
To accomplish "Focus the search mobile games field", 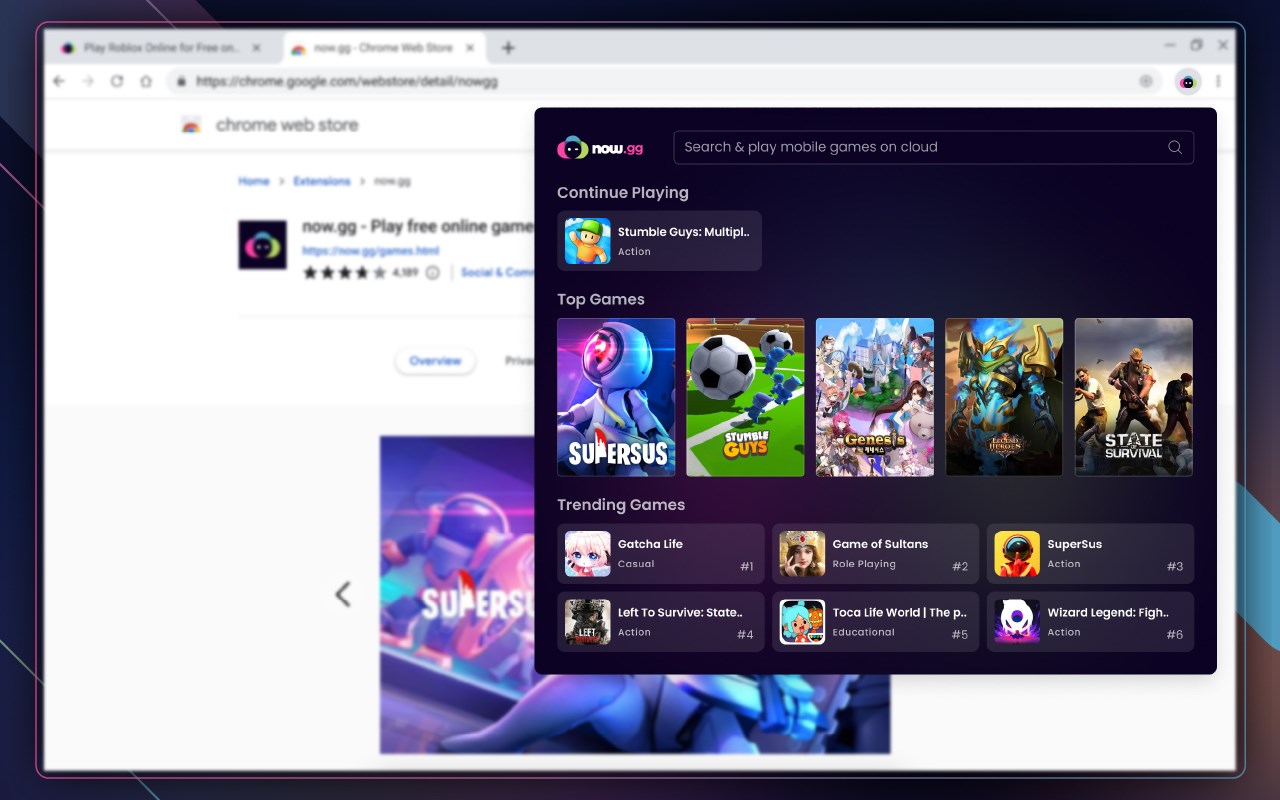I will coord(933,147).
